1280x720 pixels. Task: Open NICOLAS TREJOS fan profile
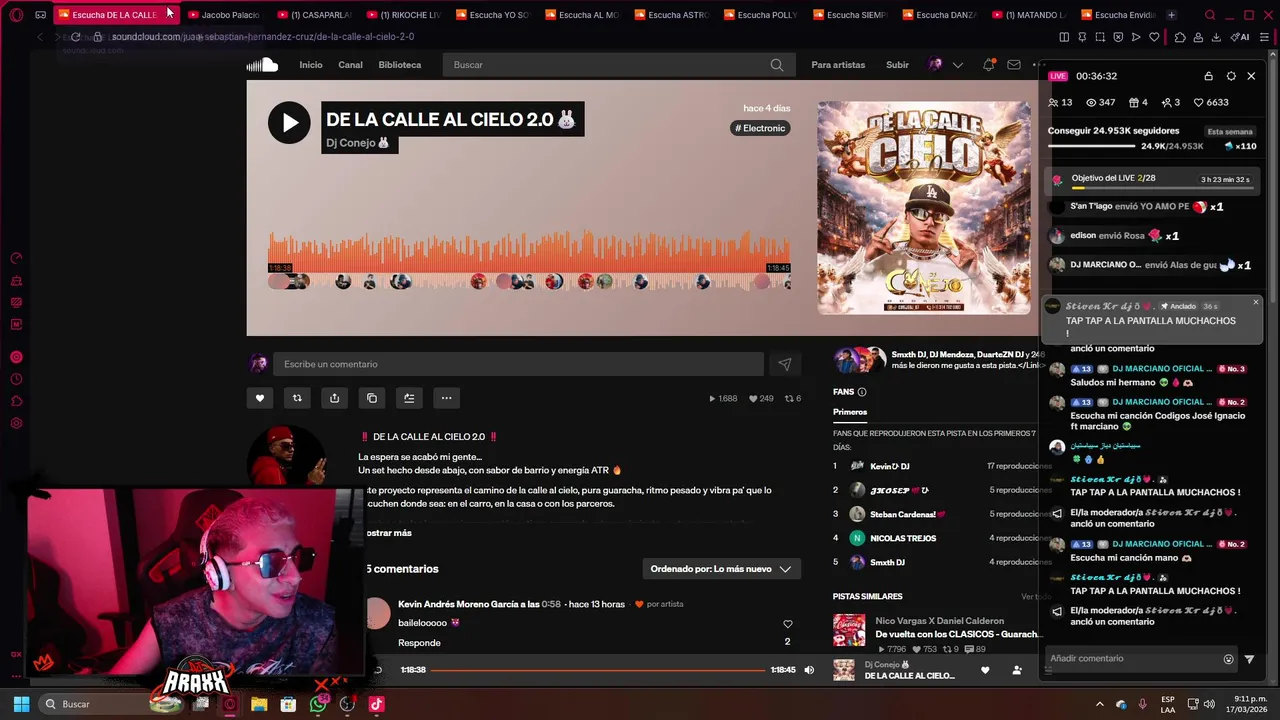(x=903, y=538)
